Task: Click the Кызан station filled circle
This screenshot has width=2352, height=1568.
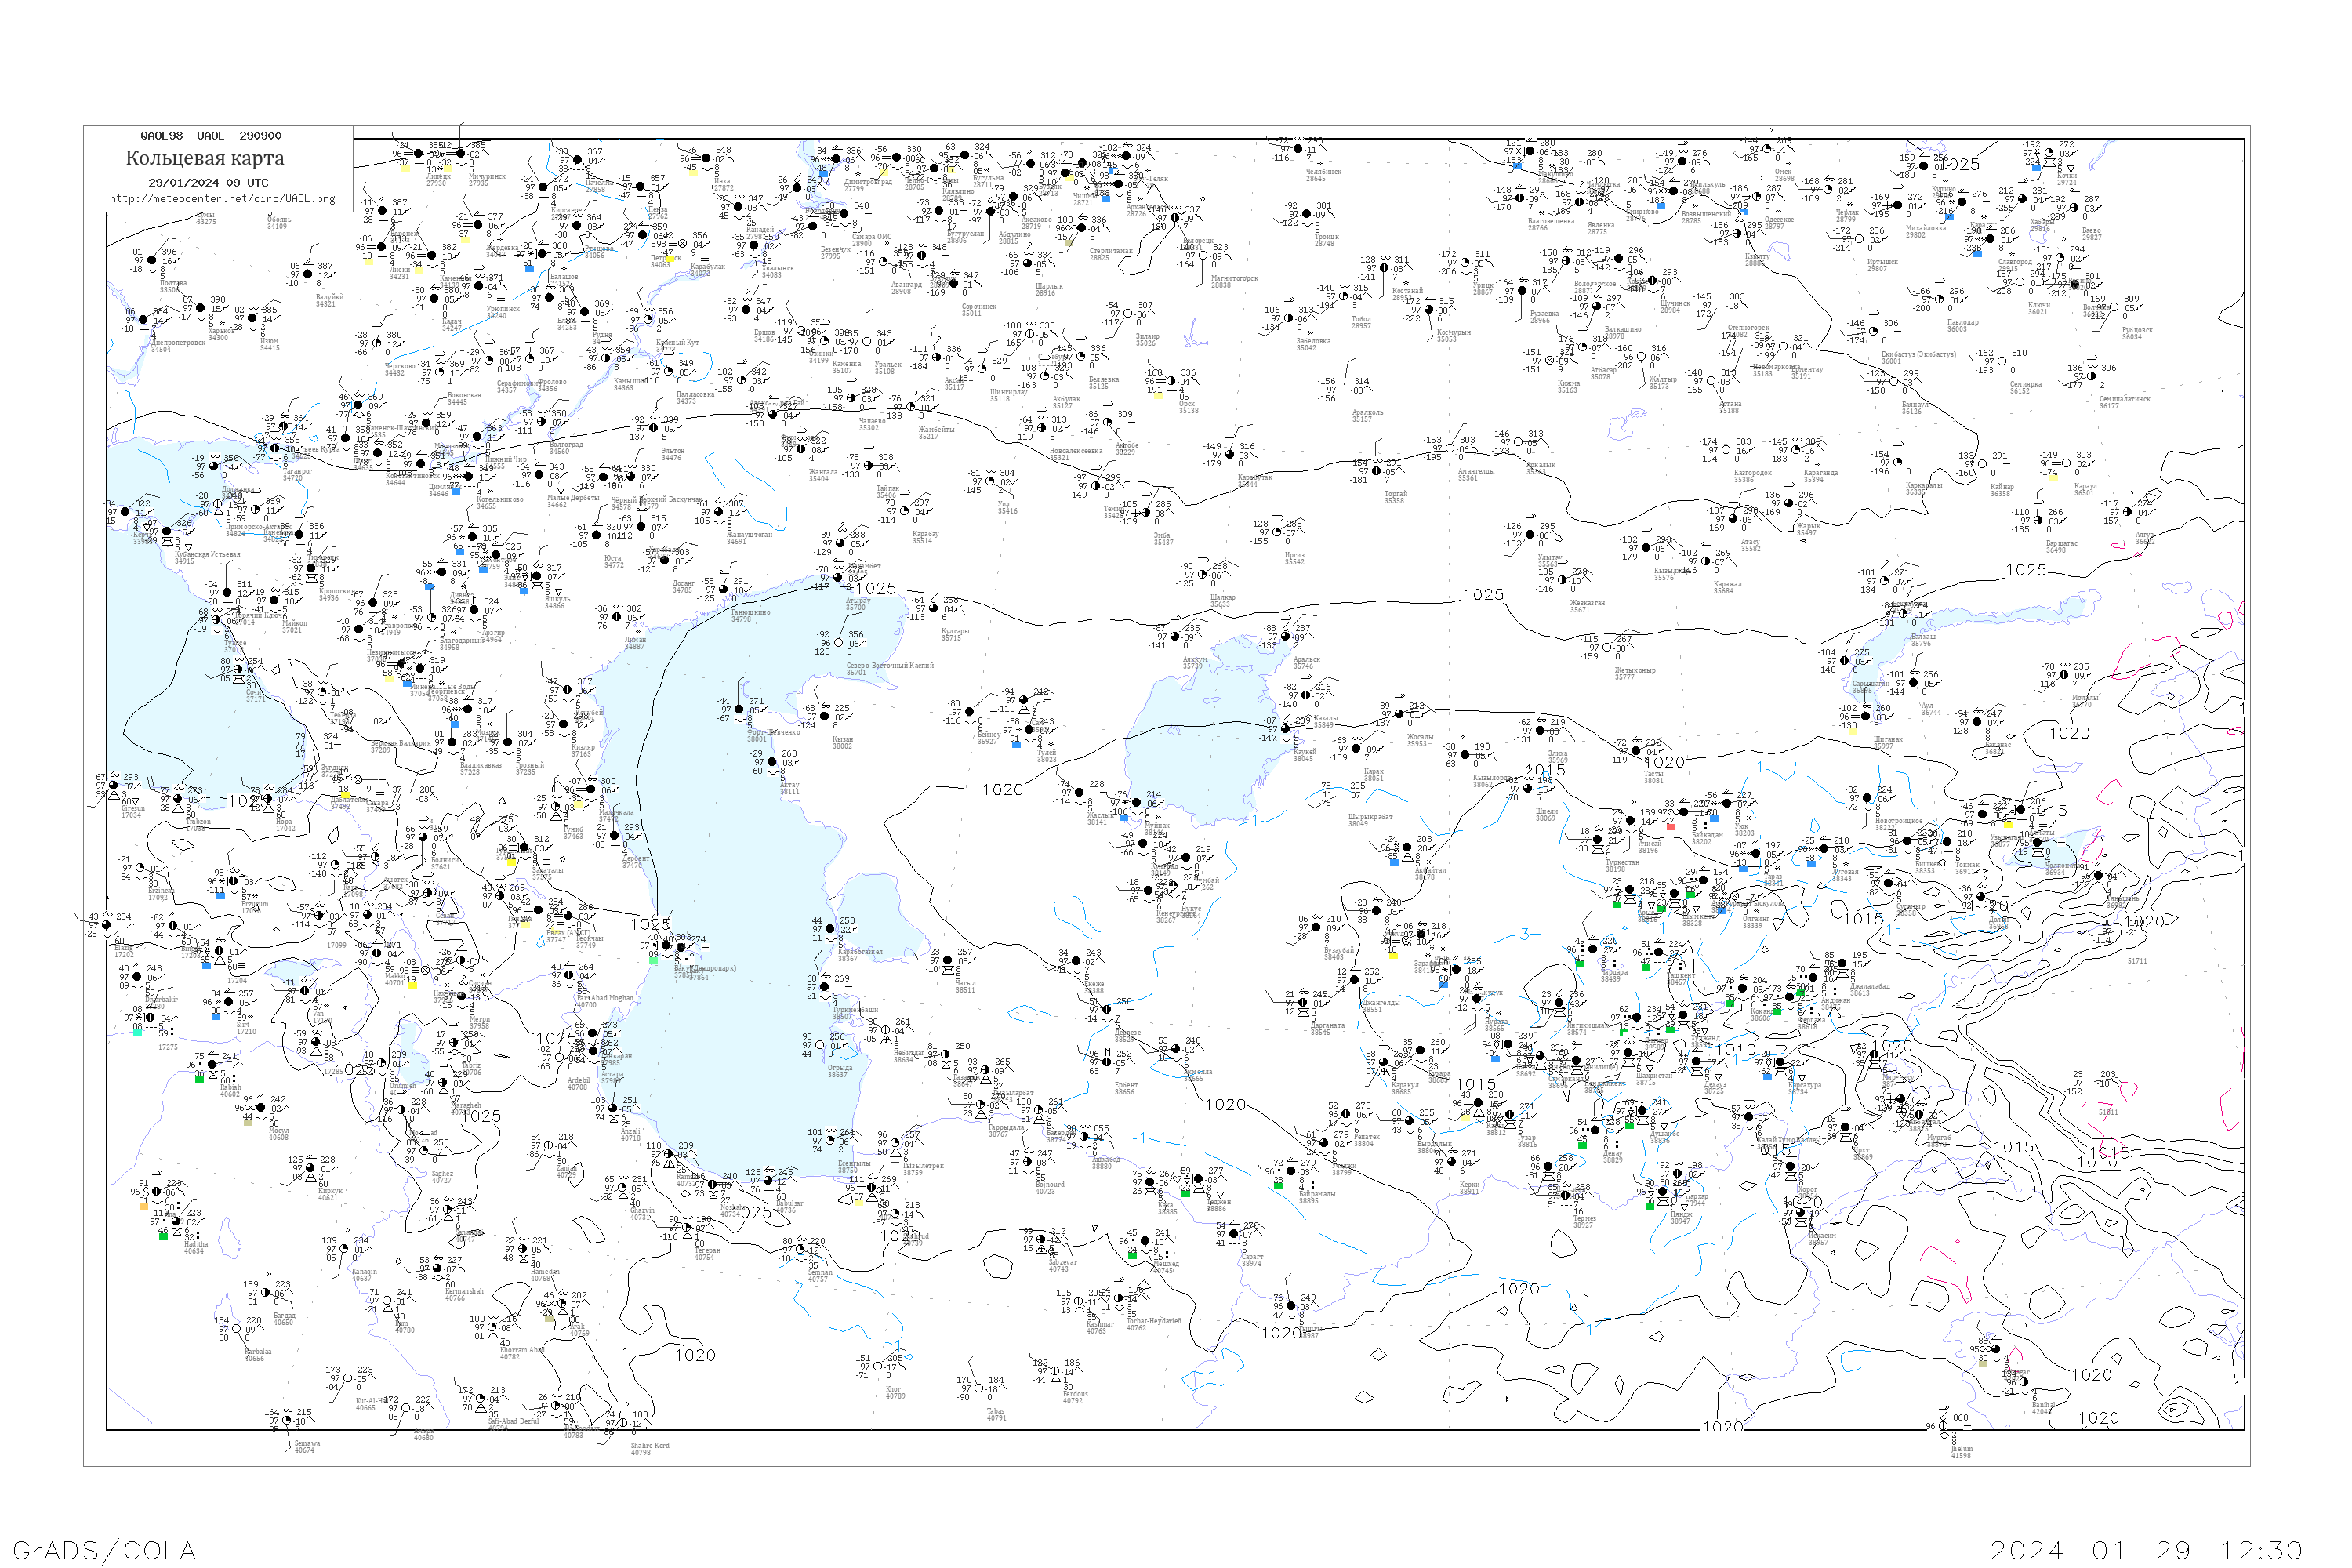Action: point(826,717)
